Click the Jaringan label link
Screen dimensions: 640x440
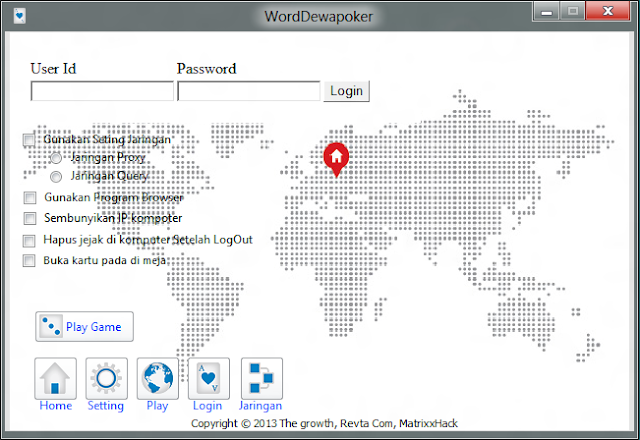click(x=260, y=406)
